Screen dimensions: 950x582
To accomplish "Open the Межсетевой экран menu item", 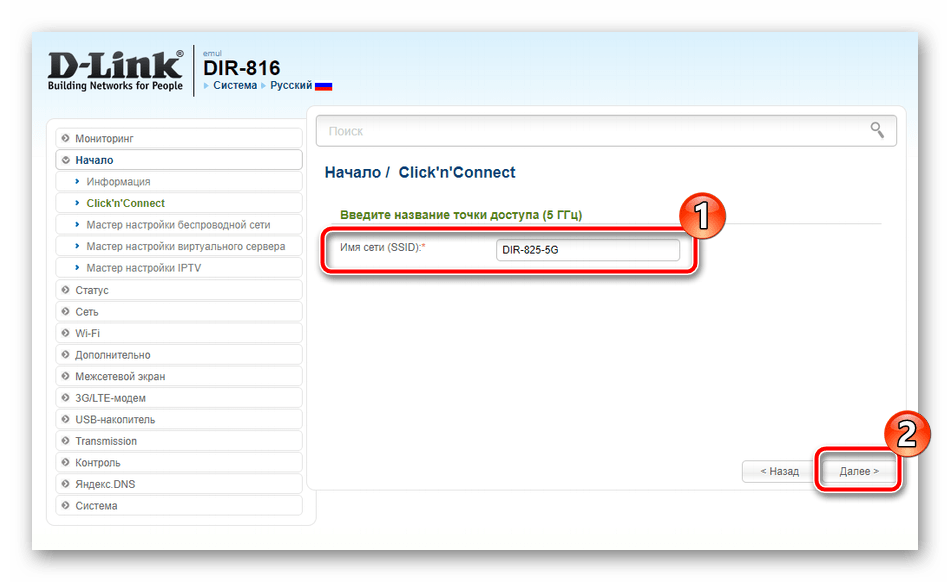I will pos(179,376).
